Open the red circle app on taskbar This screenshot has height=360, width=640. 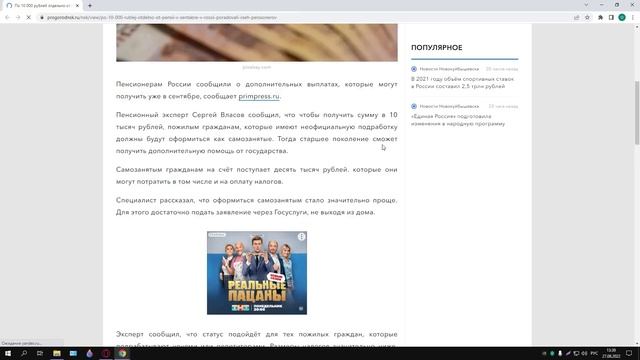point(106,353)
